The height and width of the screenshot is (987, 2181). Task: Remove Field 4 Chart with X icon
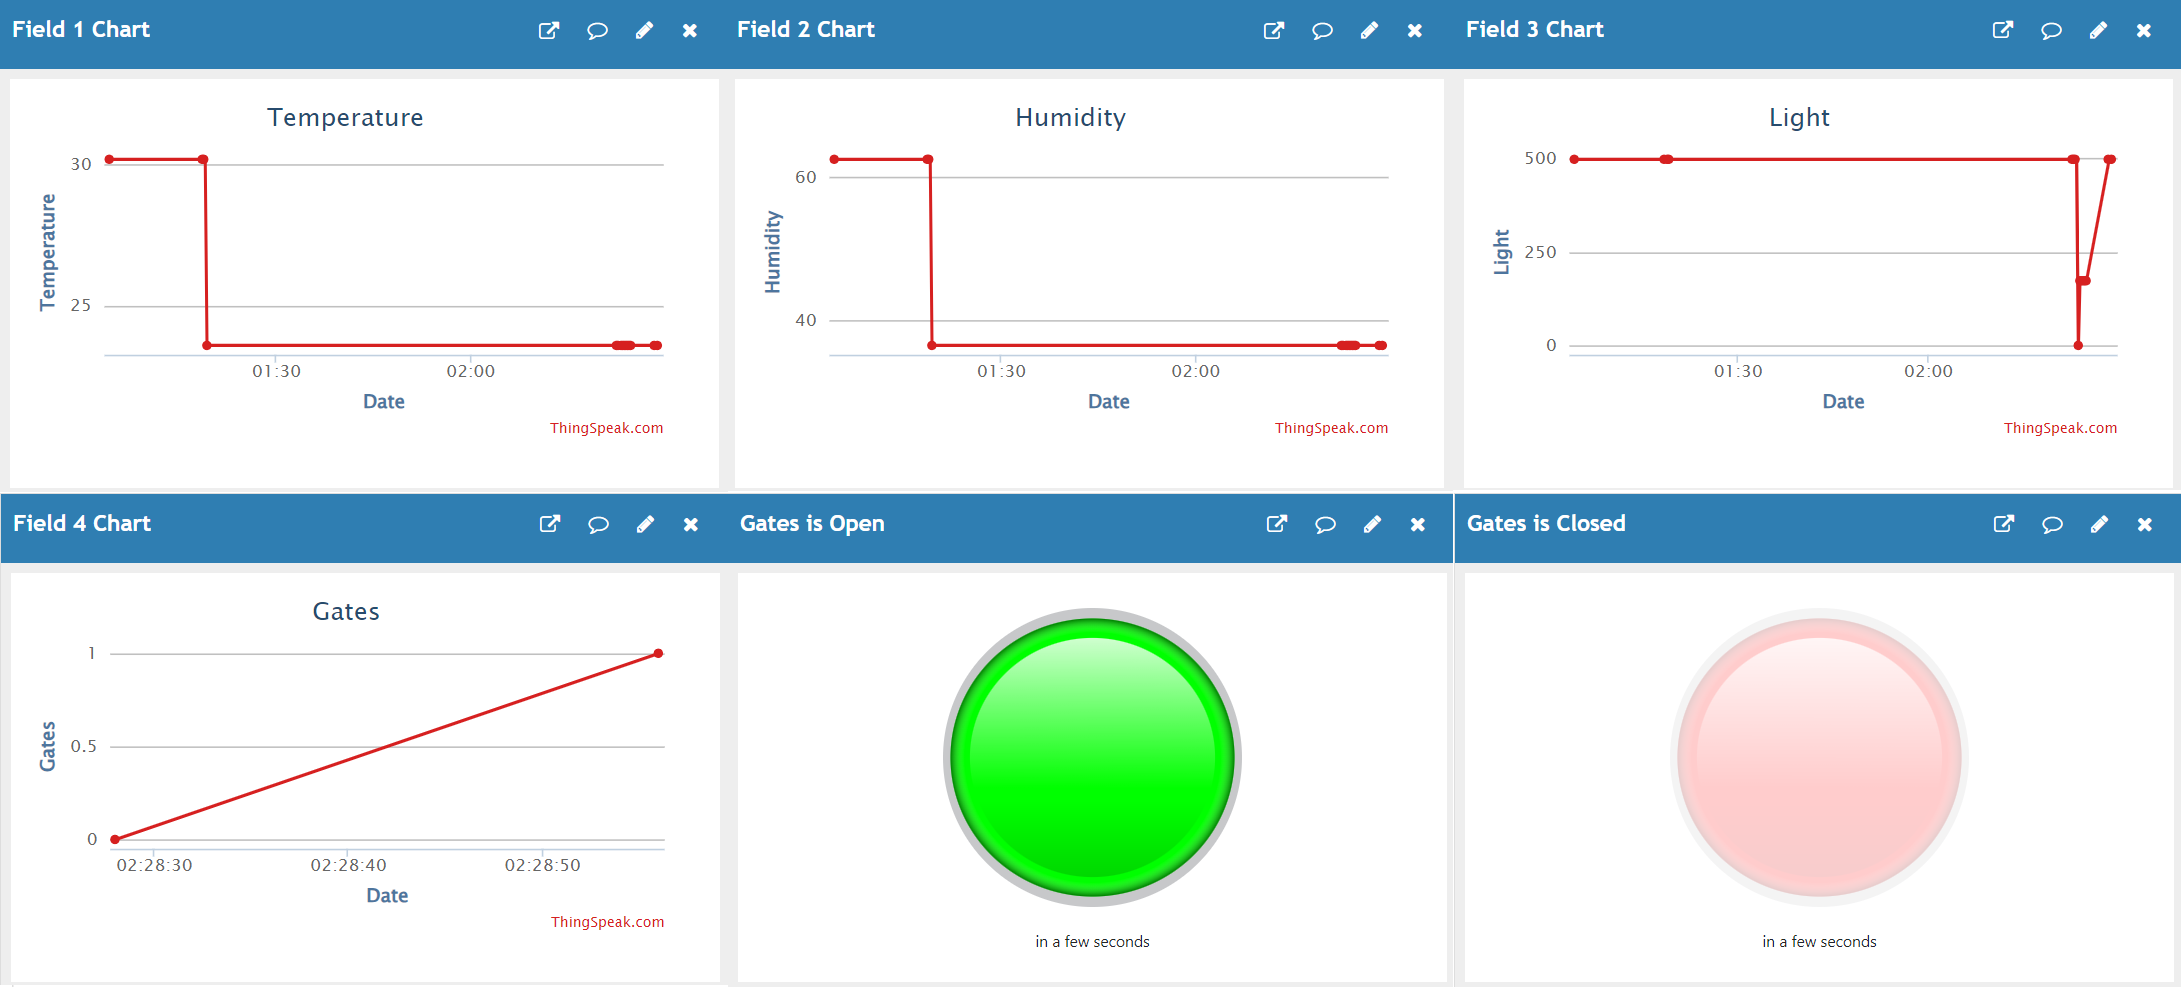pos(691,524)
